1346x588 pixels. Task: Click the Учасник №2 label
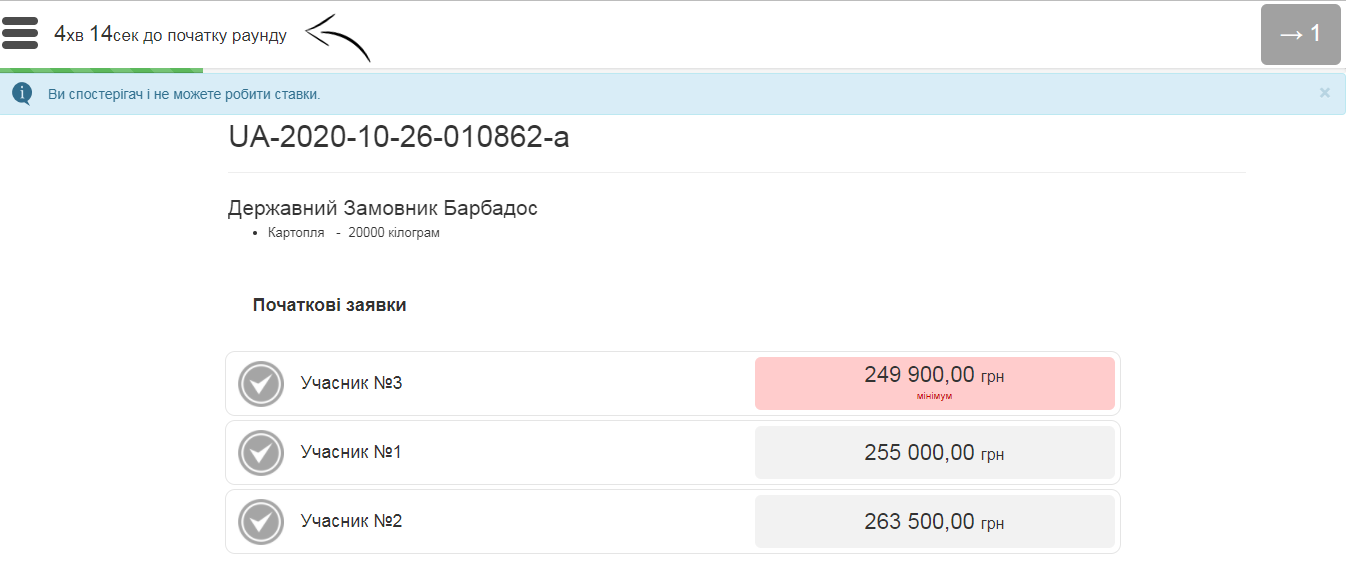click(351, 521)
